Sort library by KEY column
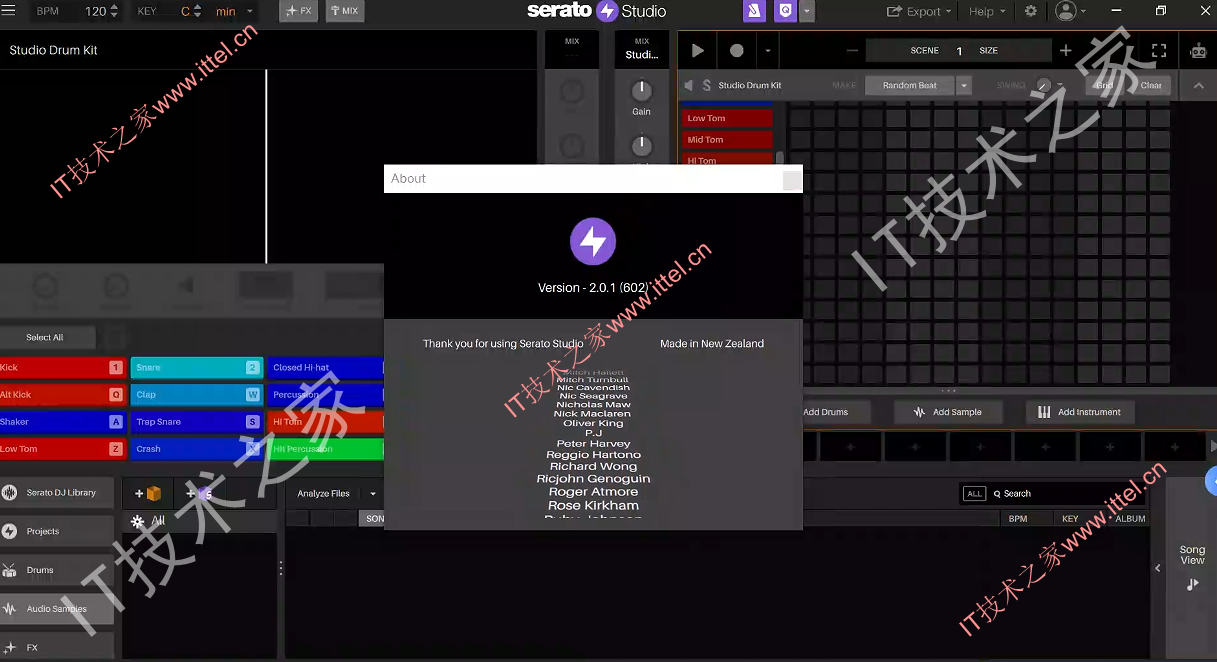Screen dimensions: 1217x662 [1070, 519]
